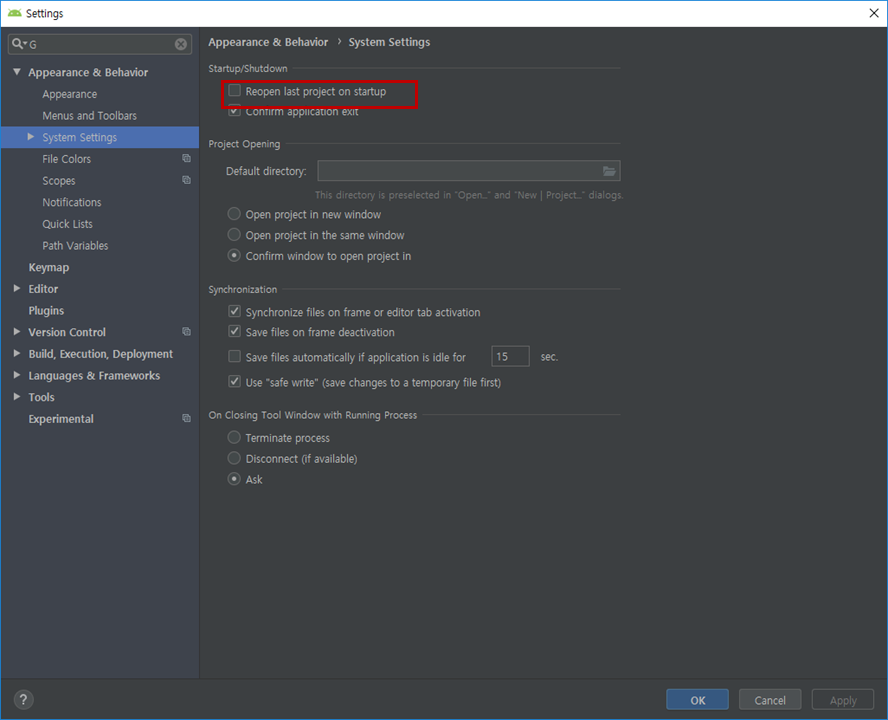The height and width of the screenshot is (720, 888).
Task: Open Path Variables settings
Action: click(x=75, y=245)
